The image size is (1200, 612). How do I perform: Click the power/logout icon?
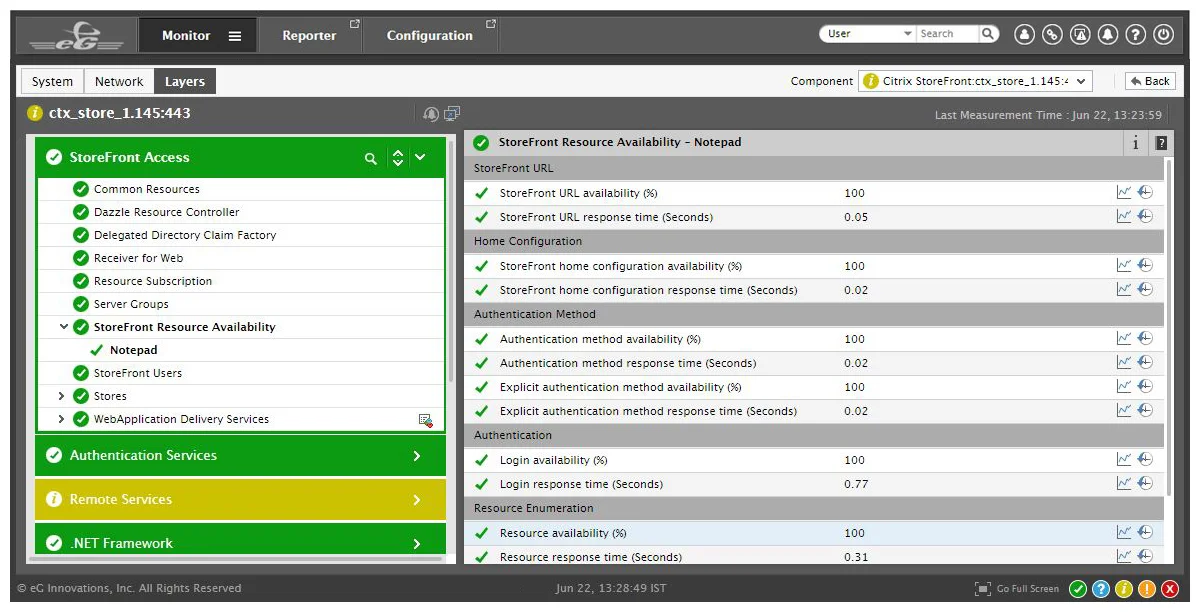(x=1163, y=34)
